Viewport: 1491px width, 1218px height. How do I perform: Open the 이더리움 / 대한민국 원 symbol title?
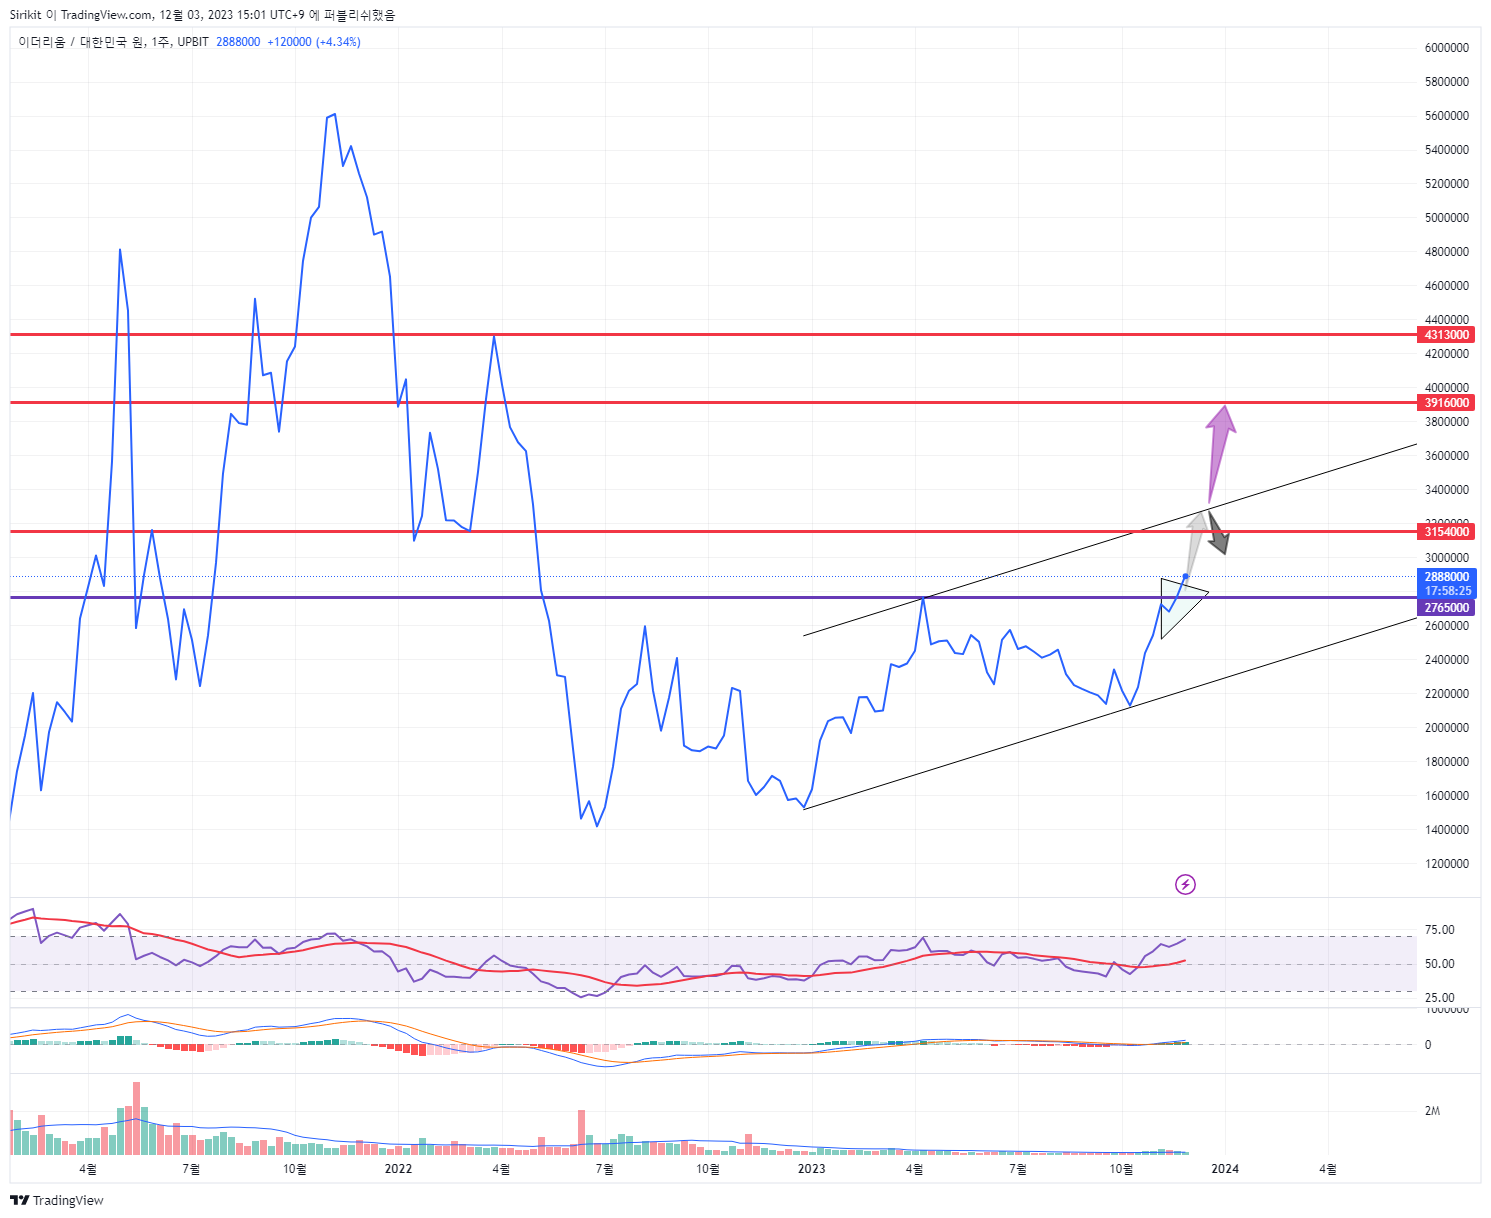81,42
